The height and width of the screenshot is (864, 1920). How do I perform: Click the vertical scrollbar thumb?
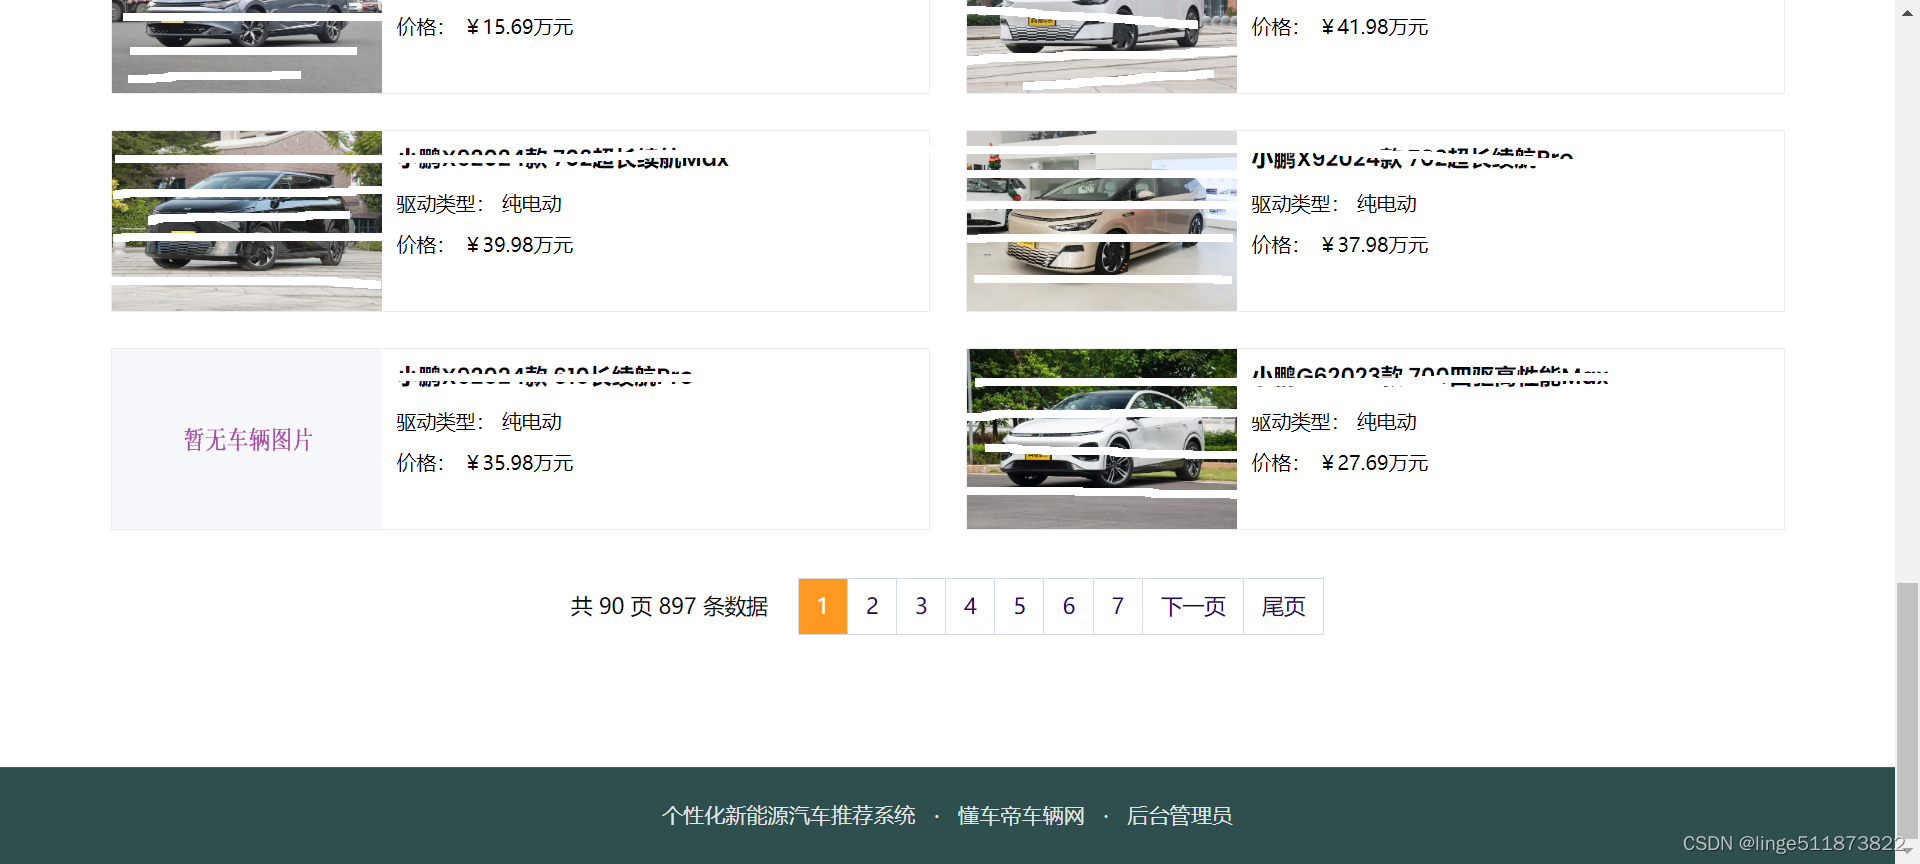pyautogui.click(x=1907, y=710)
